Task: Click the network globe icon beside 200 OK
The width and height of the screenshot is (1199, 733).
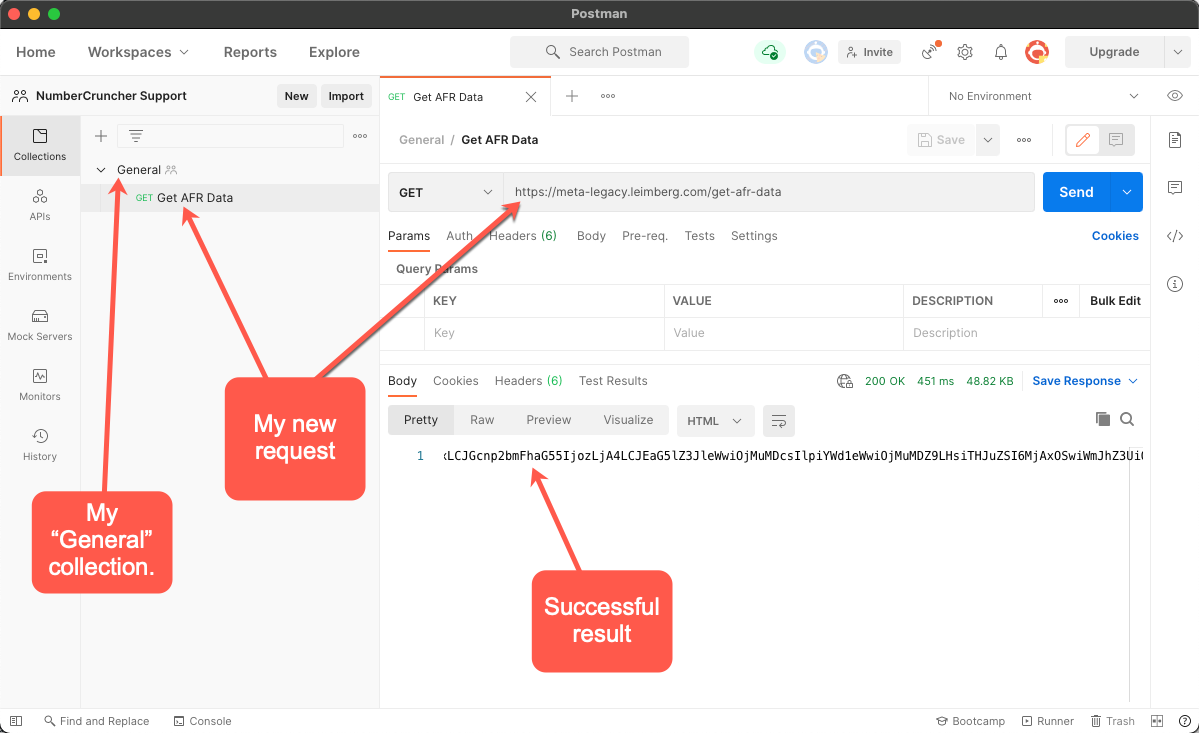Action: tap(845, 381)
